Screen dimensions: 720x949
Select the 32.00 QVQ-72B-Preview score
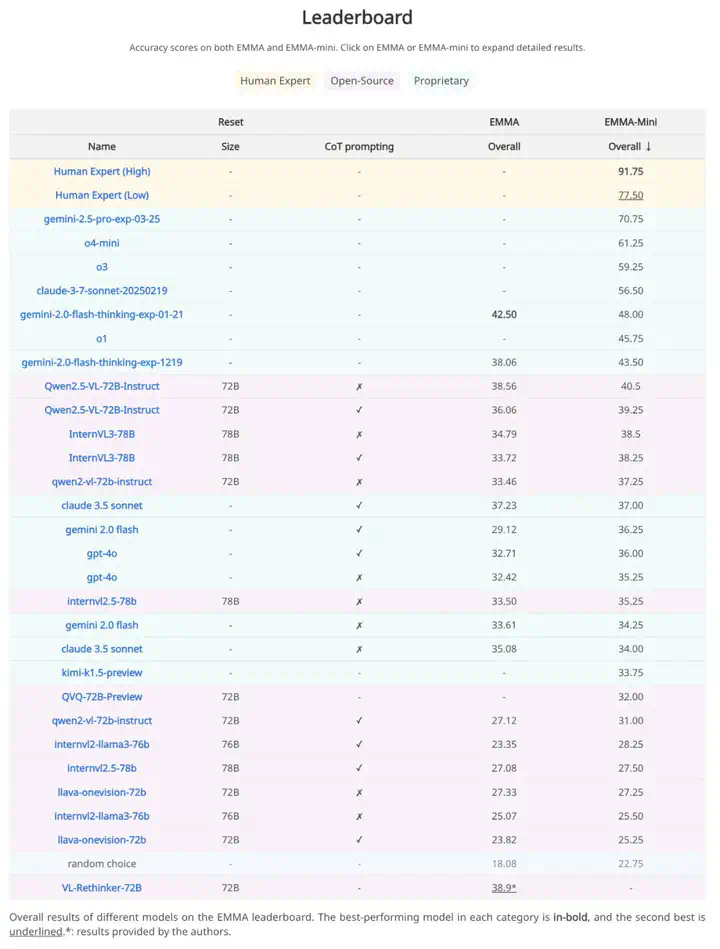[630, 697]
